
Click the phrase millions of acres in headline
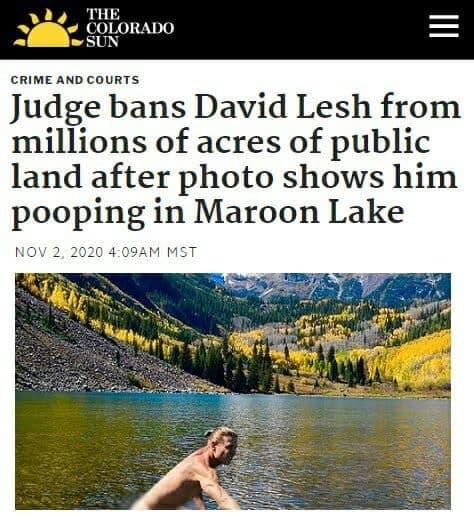(146, 142)
